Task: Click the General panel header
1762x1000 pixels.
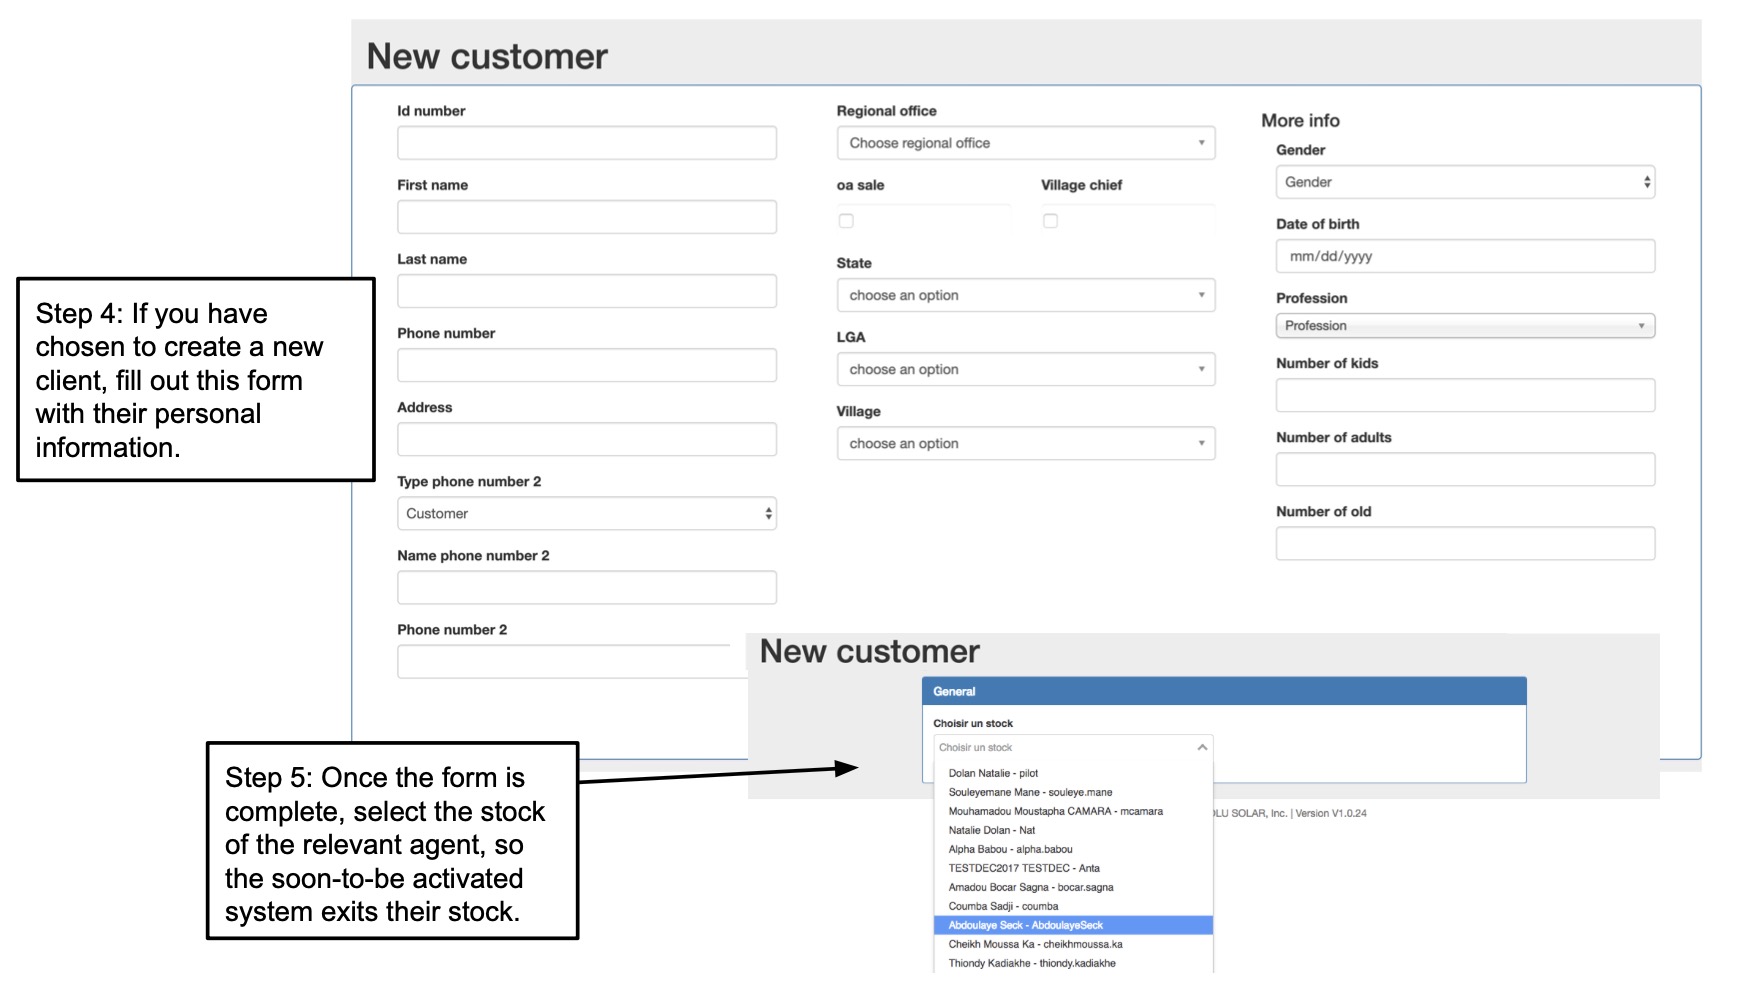Action: pos(1223,691)
